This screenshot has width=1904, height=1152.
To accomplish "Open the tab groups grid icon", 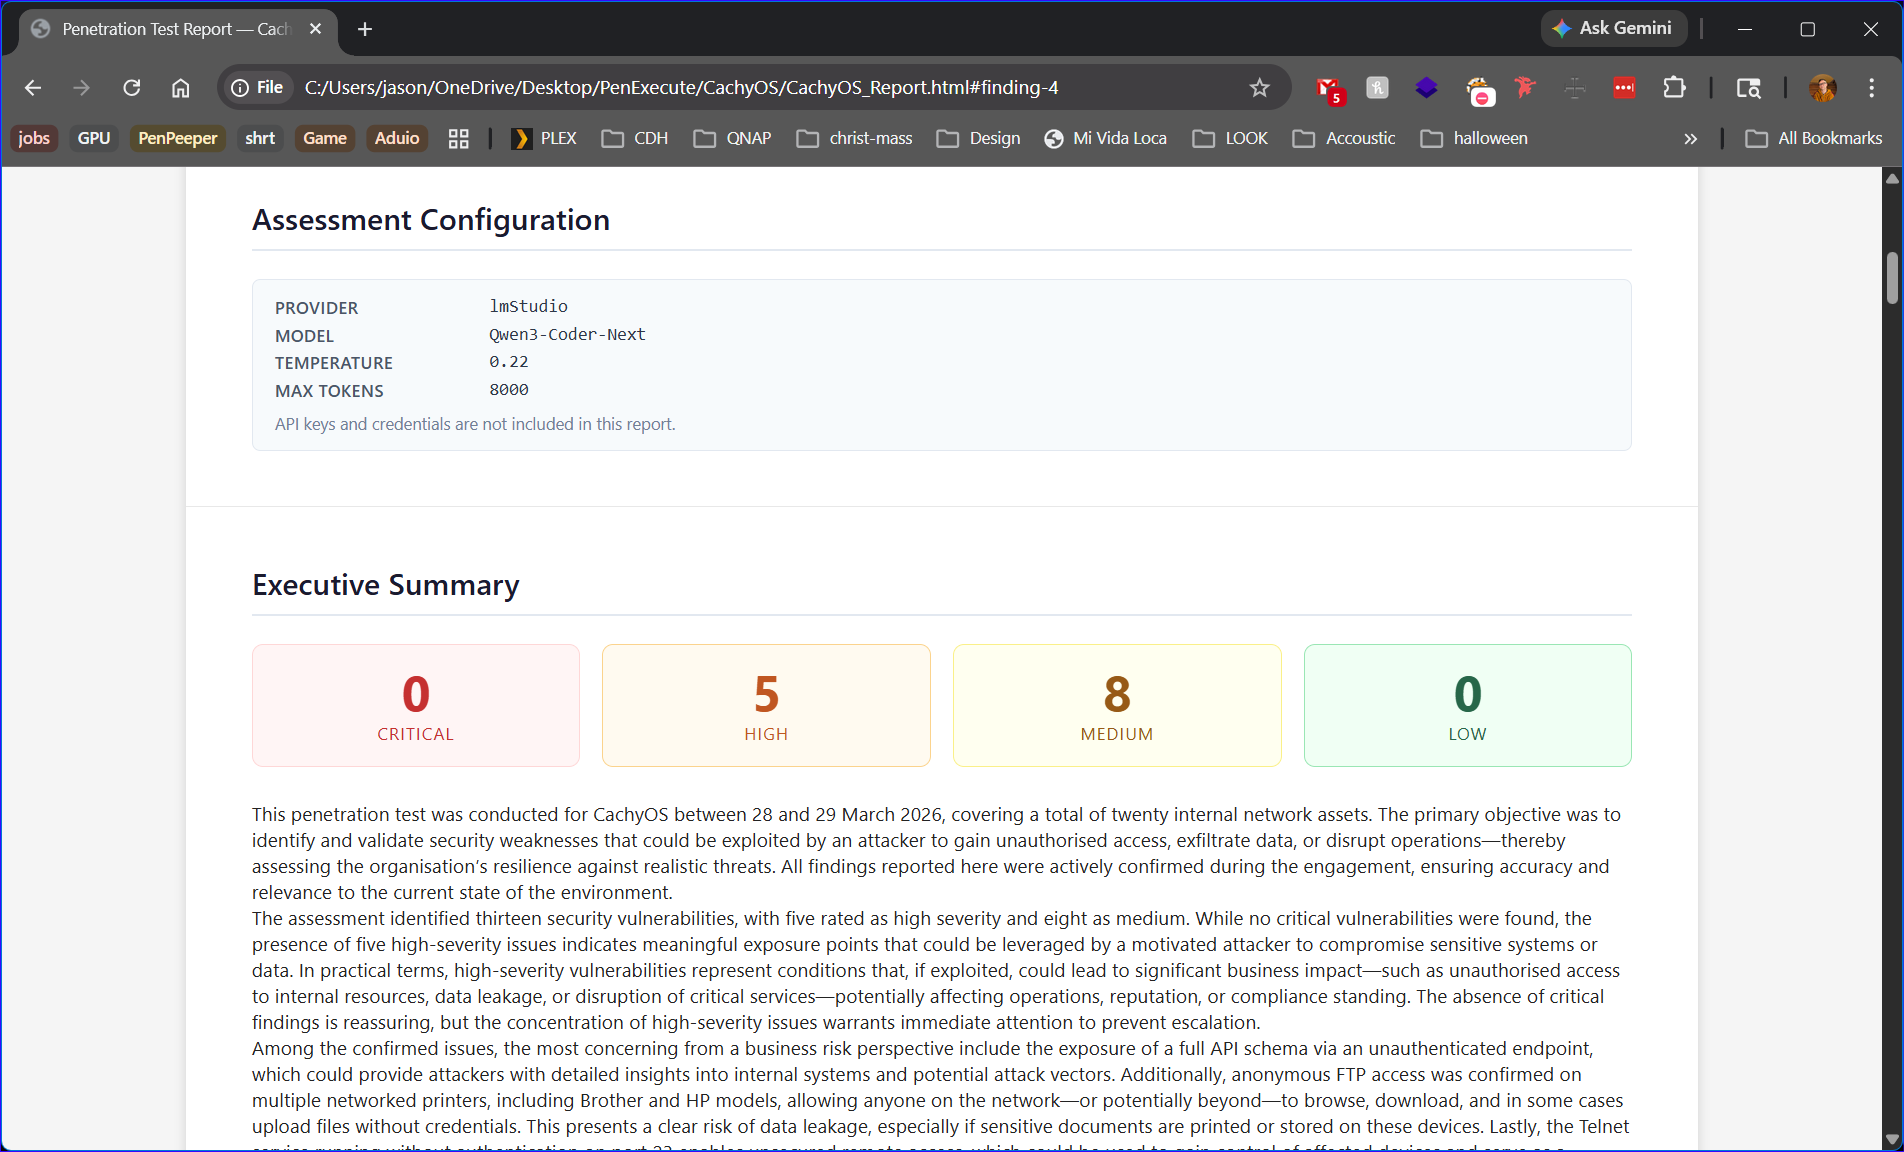I will 458,139.
